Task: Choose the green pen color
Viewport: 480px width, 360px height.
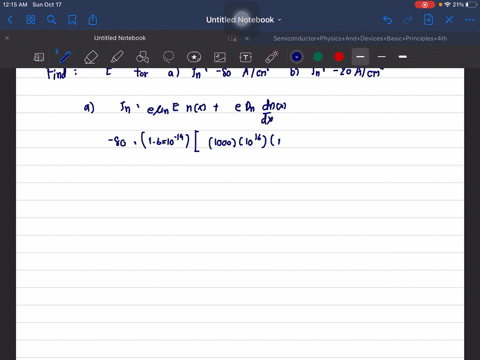Action: point(318,57)
